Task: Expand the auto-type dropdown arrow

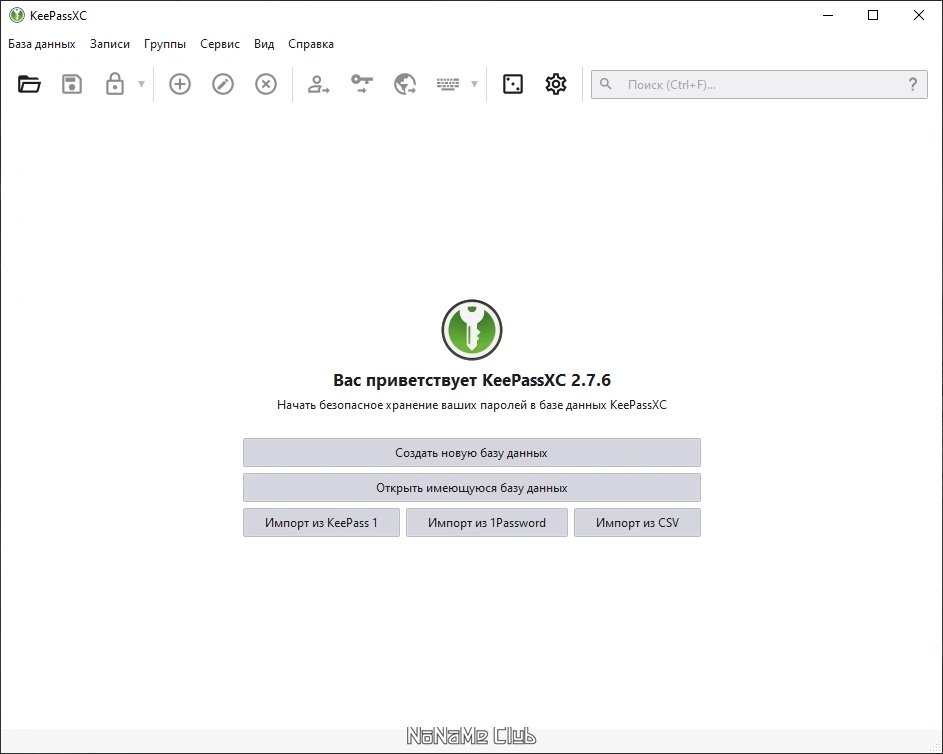Action: coord(475,84)
